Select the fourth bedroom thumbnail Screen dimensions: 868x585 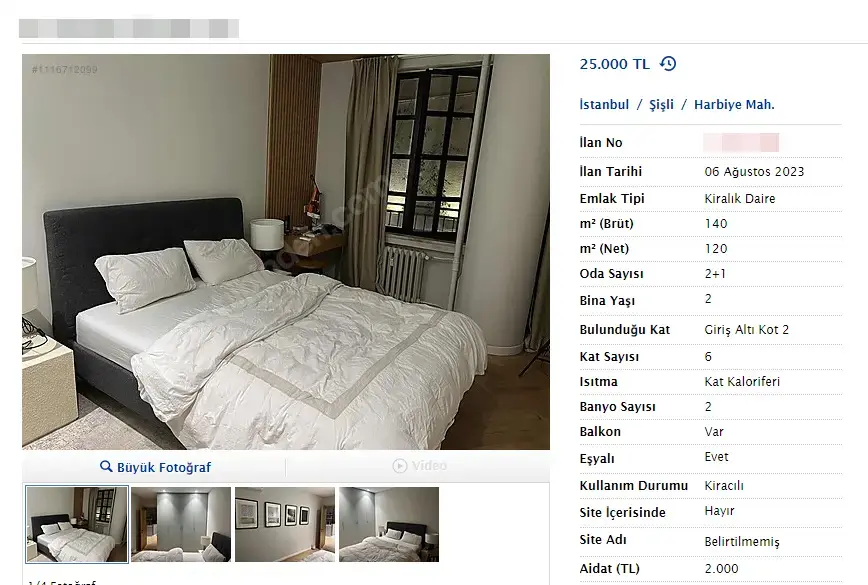pos(389,524)
